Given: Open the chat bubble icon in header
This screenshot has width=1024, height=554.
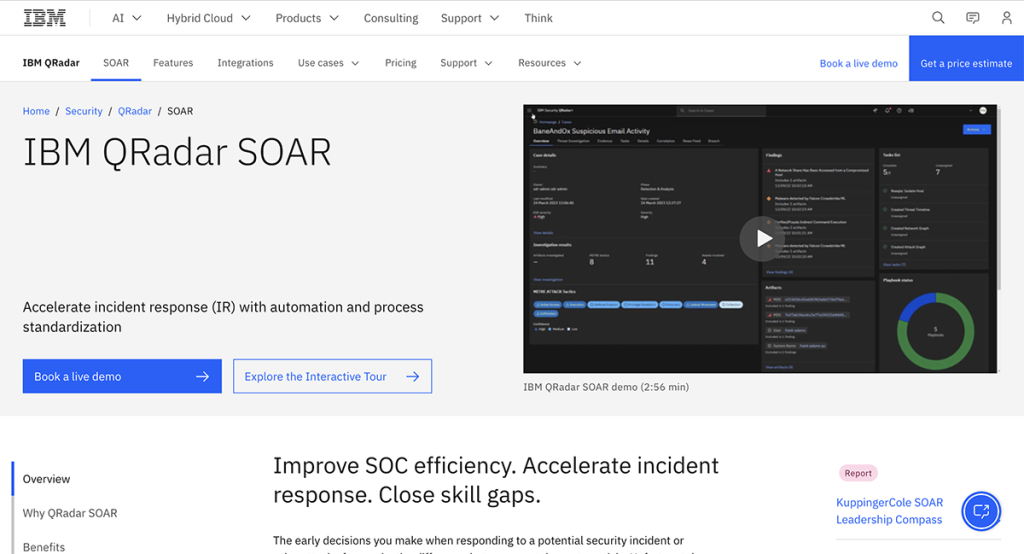Looking at the screenshot, I should tap(972, 18).
